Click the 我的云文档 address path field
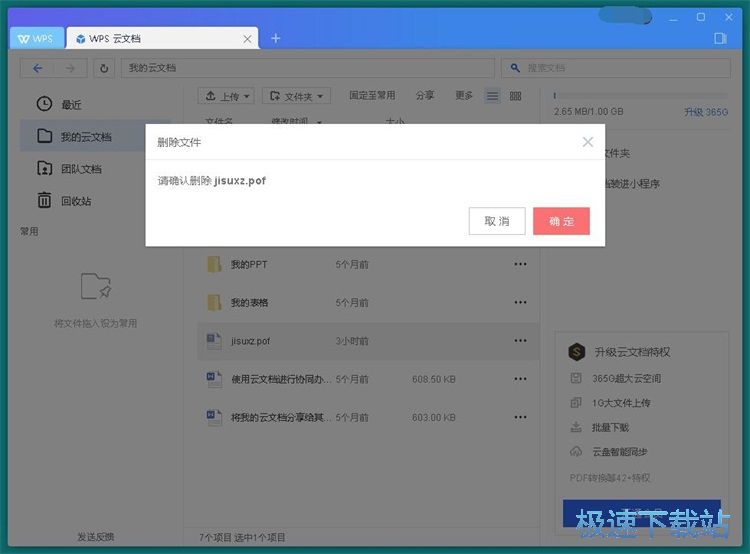750x554 pixels. [308, 68]
